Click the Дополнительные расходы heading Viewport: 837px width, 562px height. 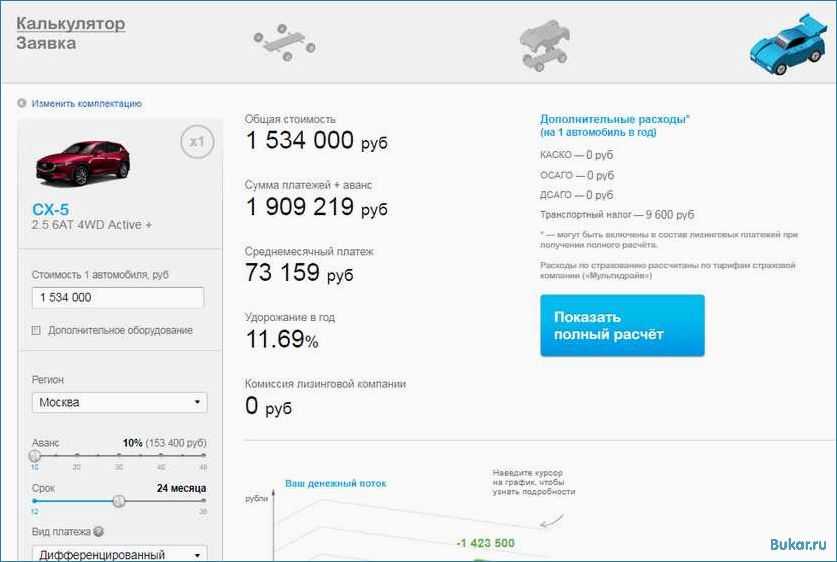(614, 125)
